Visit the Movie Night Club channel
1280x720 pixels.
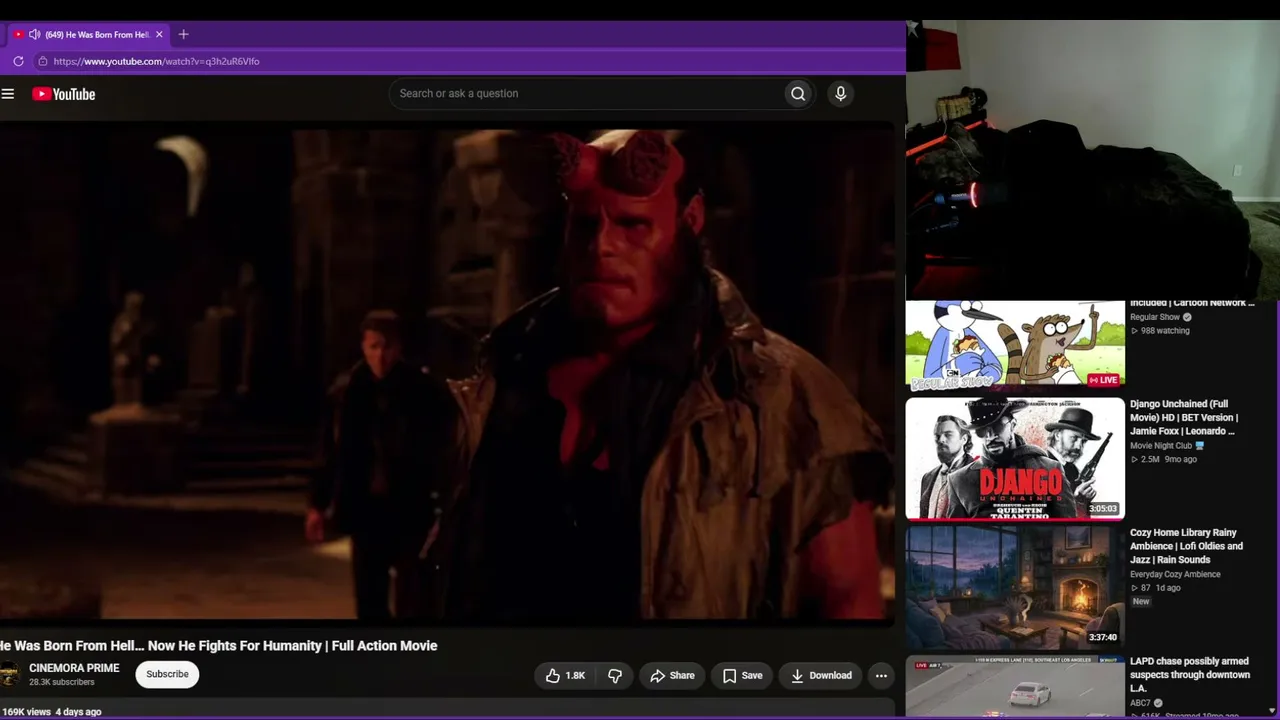[x=1161, y=446]
